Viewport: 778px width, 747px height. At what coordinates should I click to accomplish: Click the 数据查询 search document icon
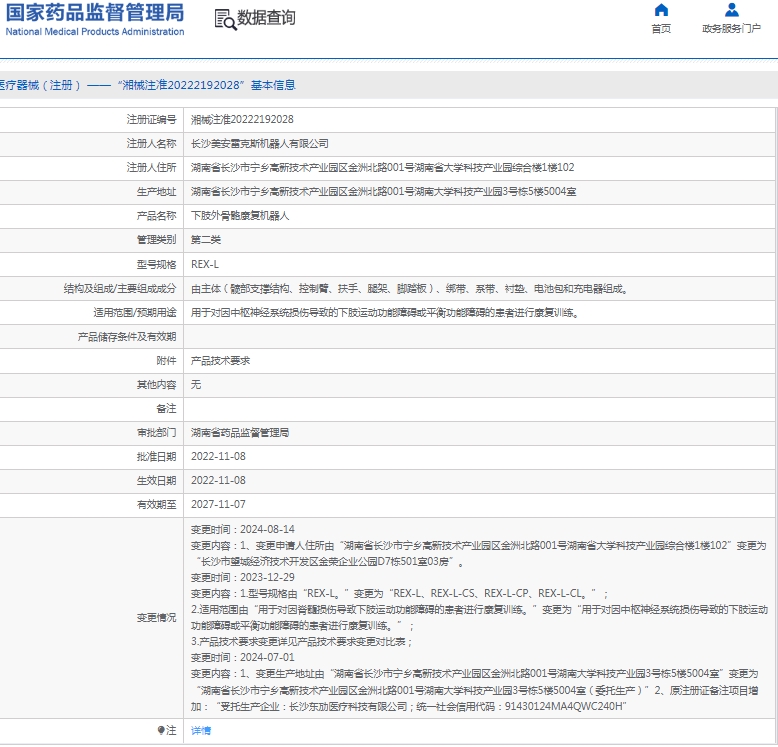click(225, 19)
